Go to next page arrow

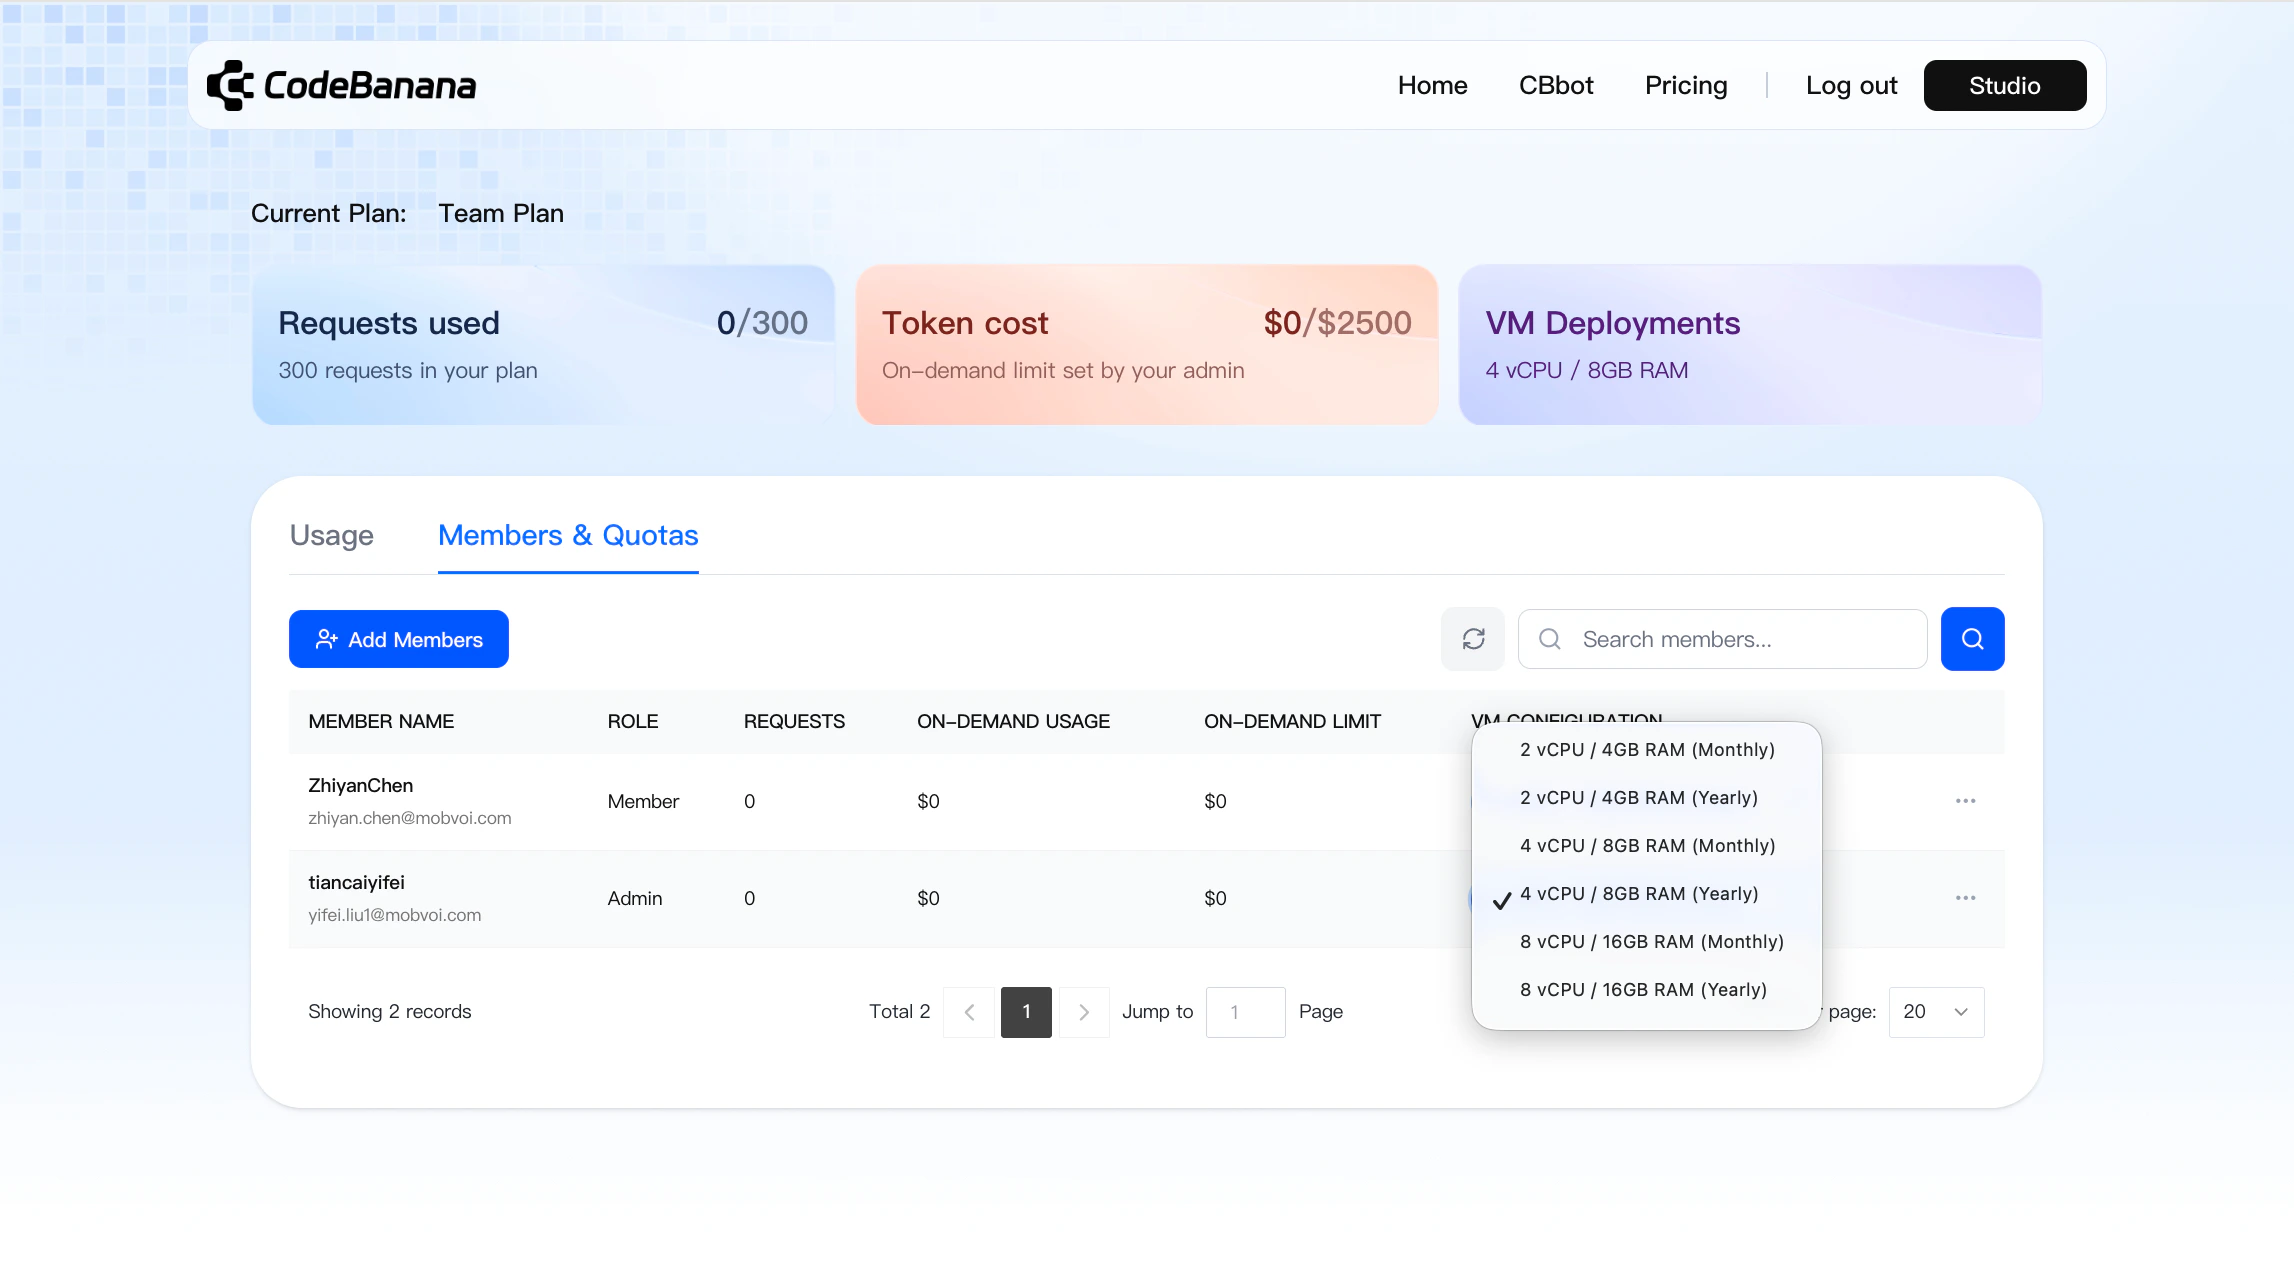[1084, 1012]
